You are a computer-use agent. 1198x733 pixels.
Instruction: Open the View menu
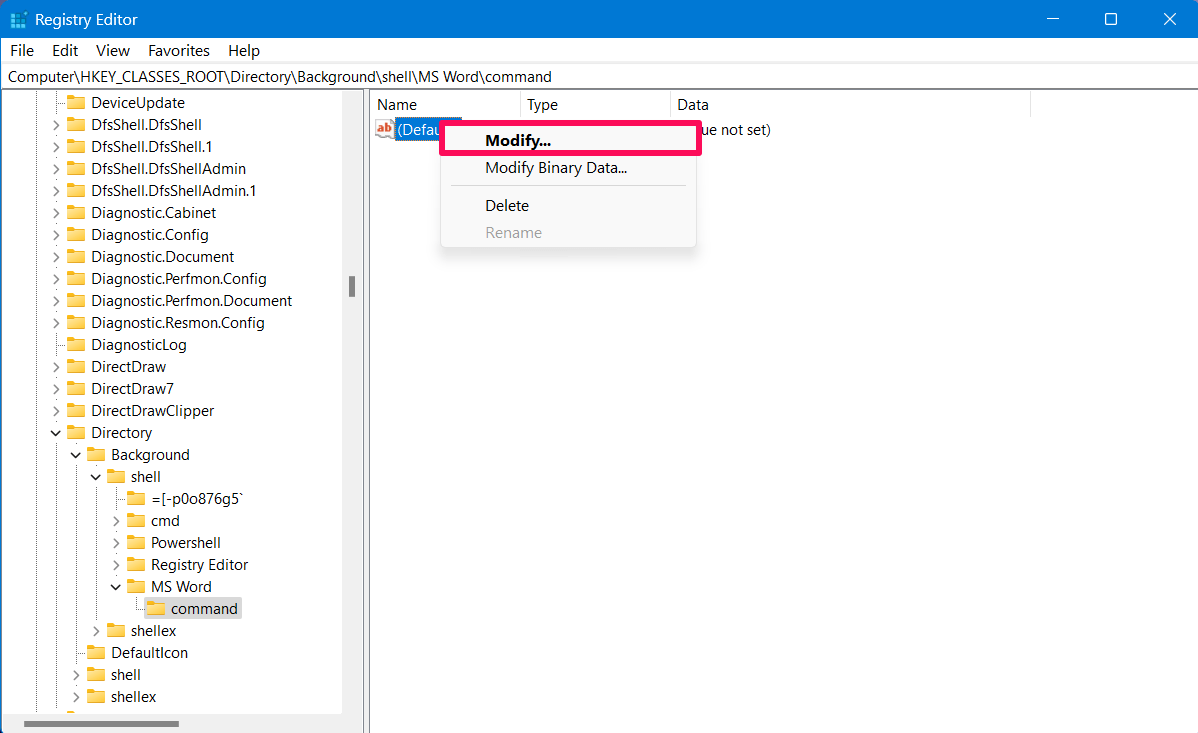112,50
